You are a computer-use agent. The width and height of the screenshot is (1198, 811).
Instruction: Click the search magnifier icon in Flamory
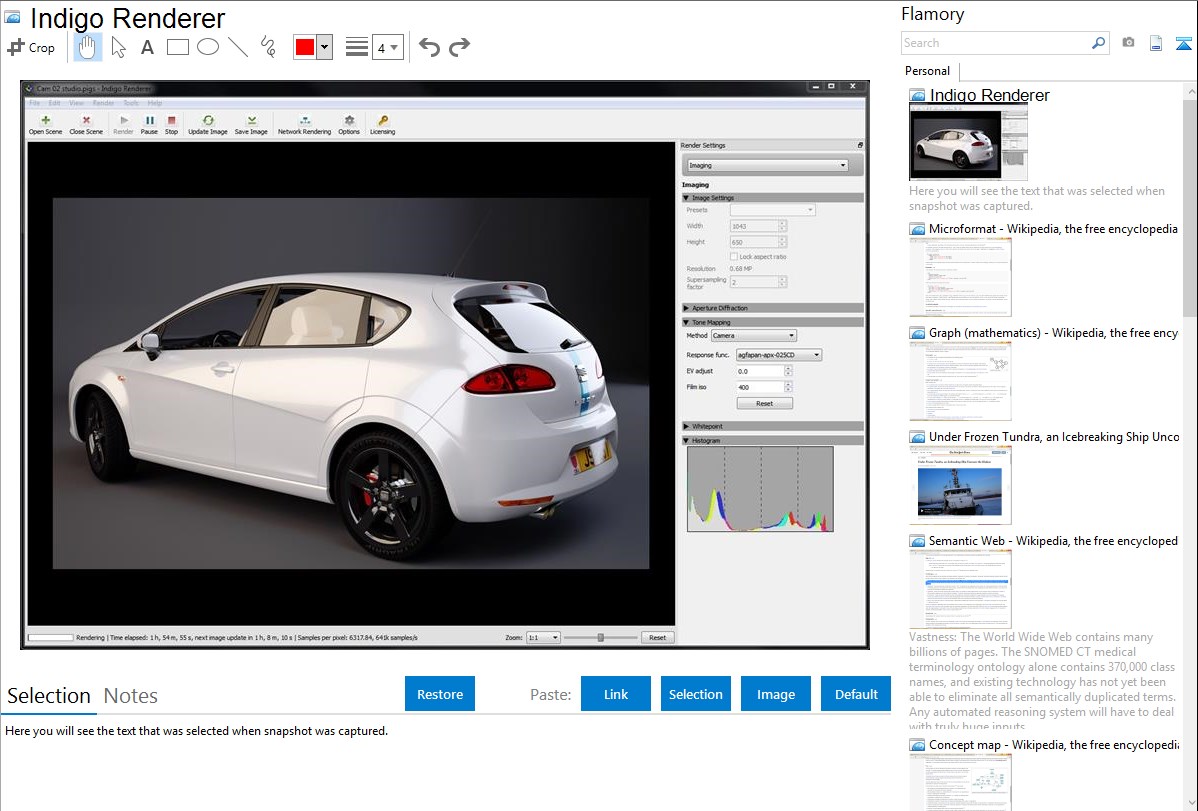coord(1098,43)
